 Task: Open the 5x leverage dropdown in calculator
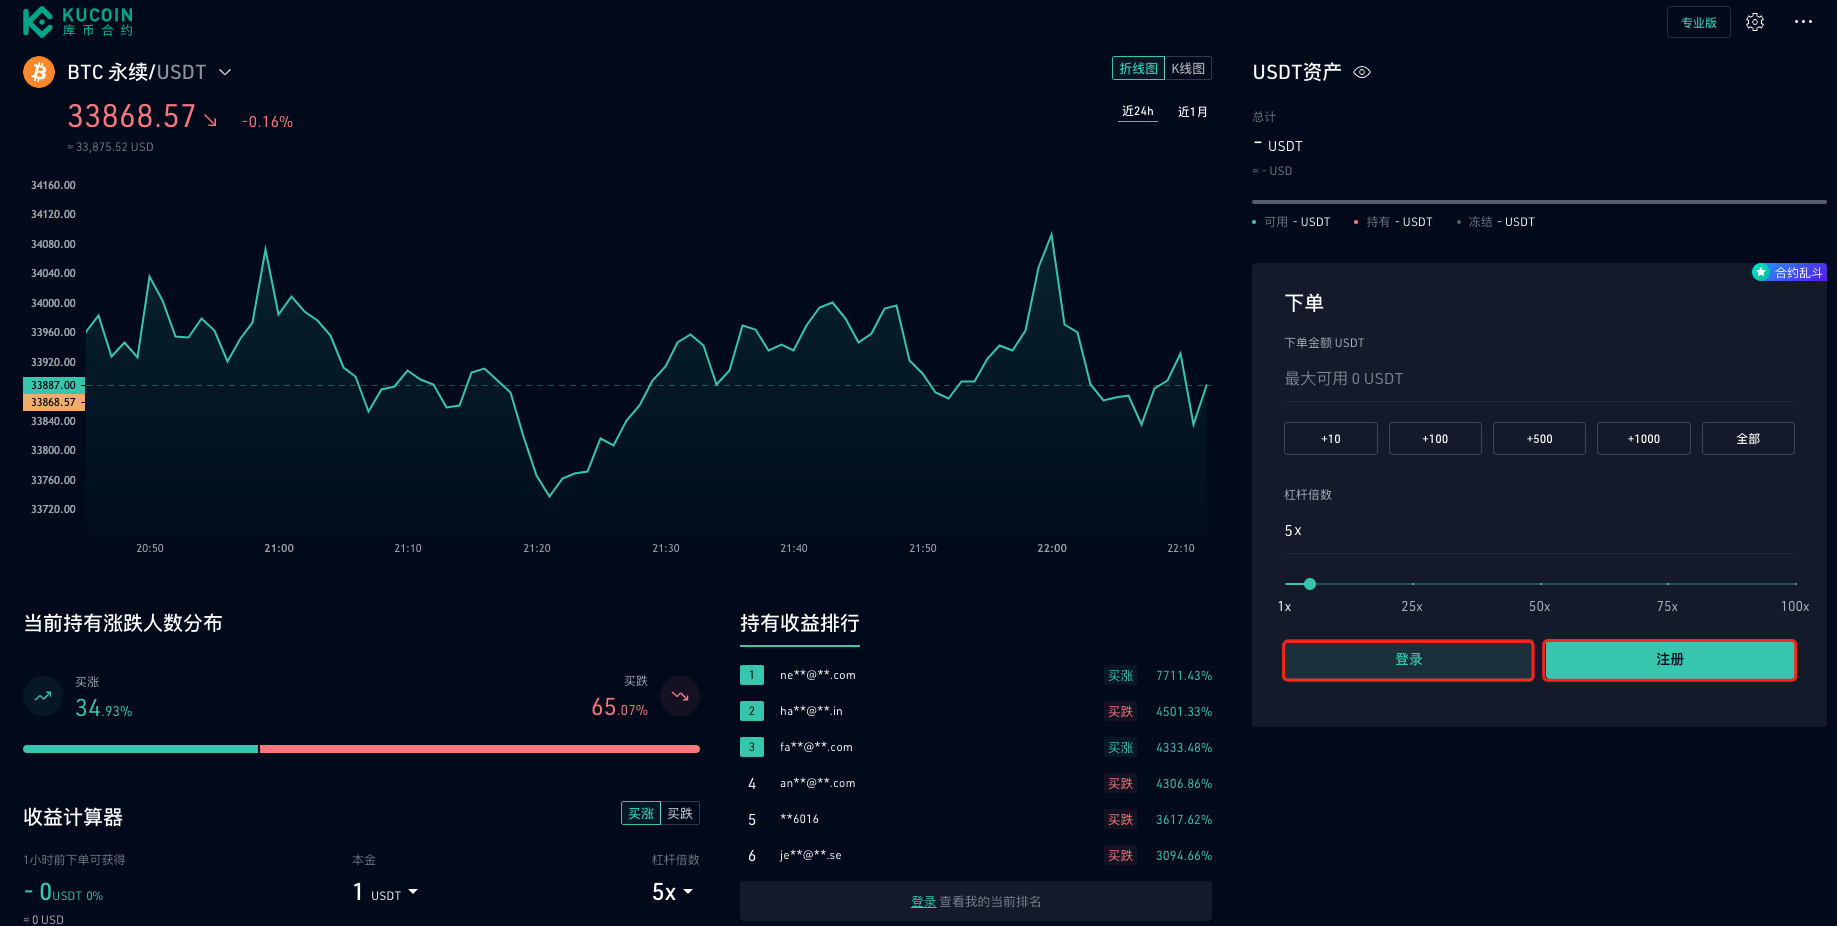point(672,892)
